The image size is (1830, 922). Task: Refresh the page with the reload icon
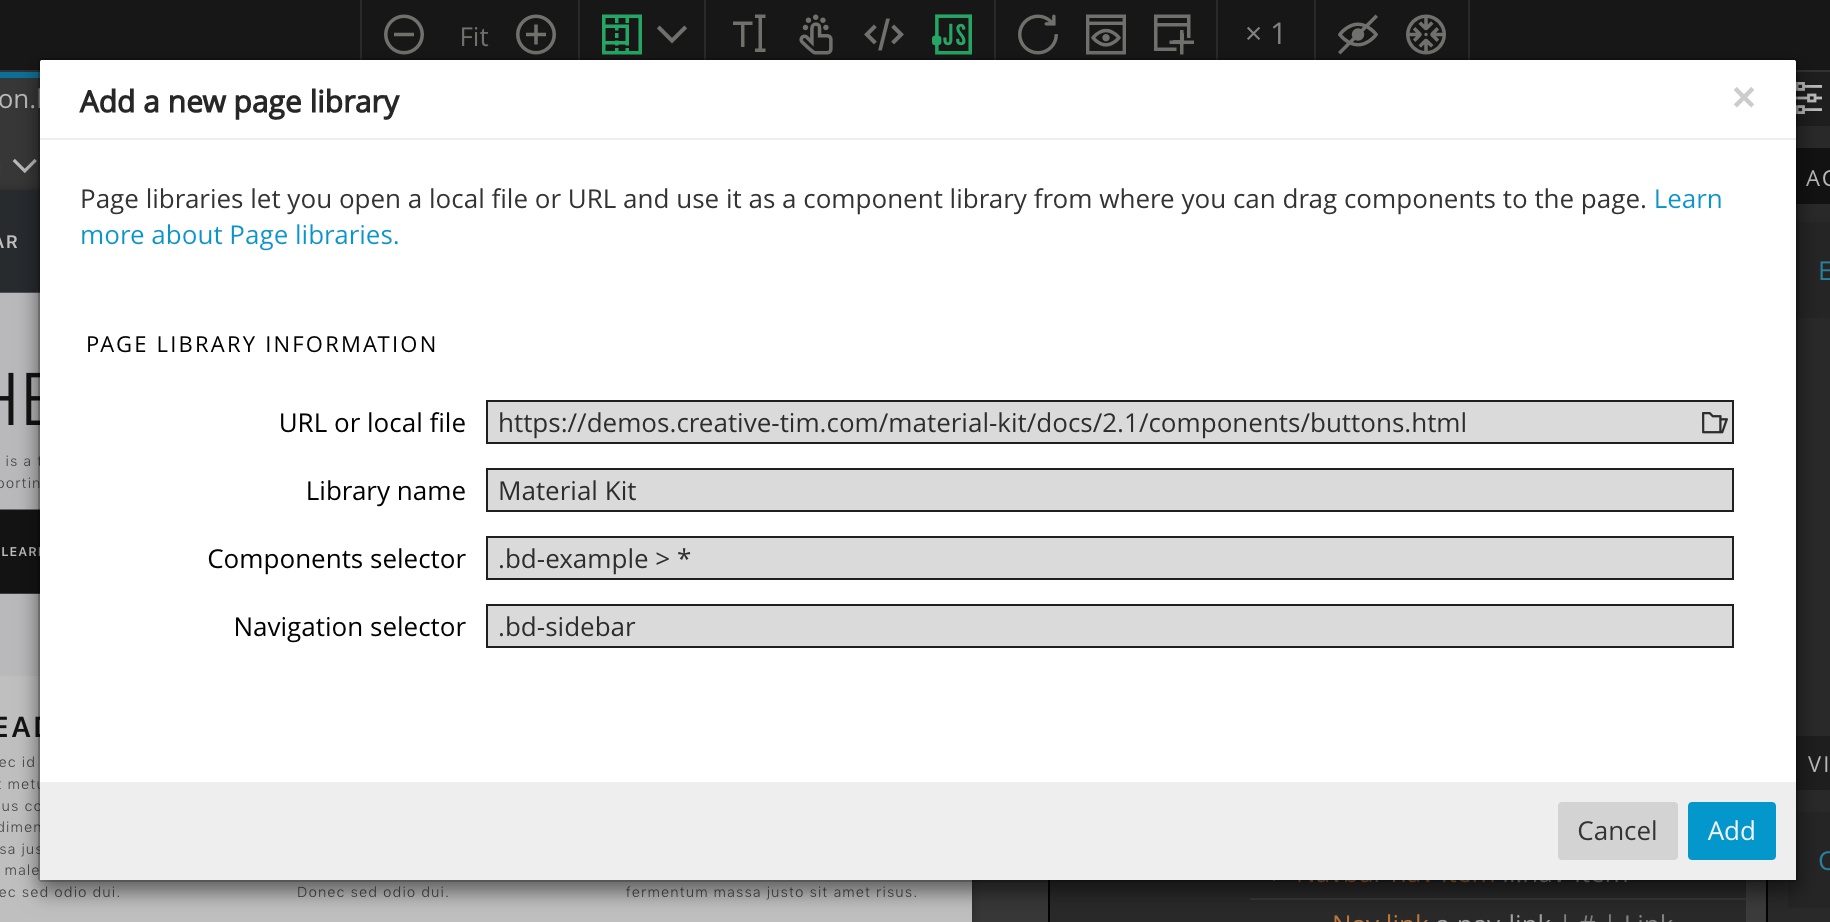(x=1037, y=35)
